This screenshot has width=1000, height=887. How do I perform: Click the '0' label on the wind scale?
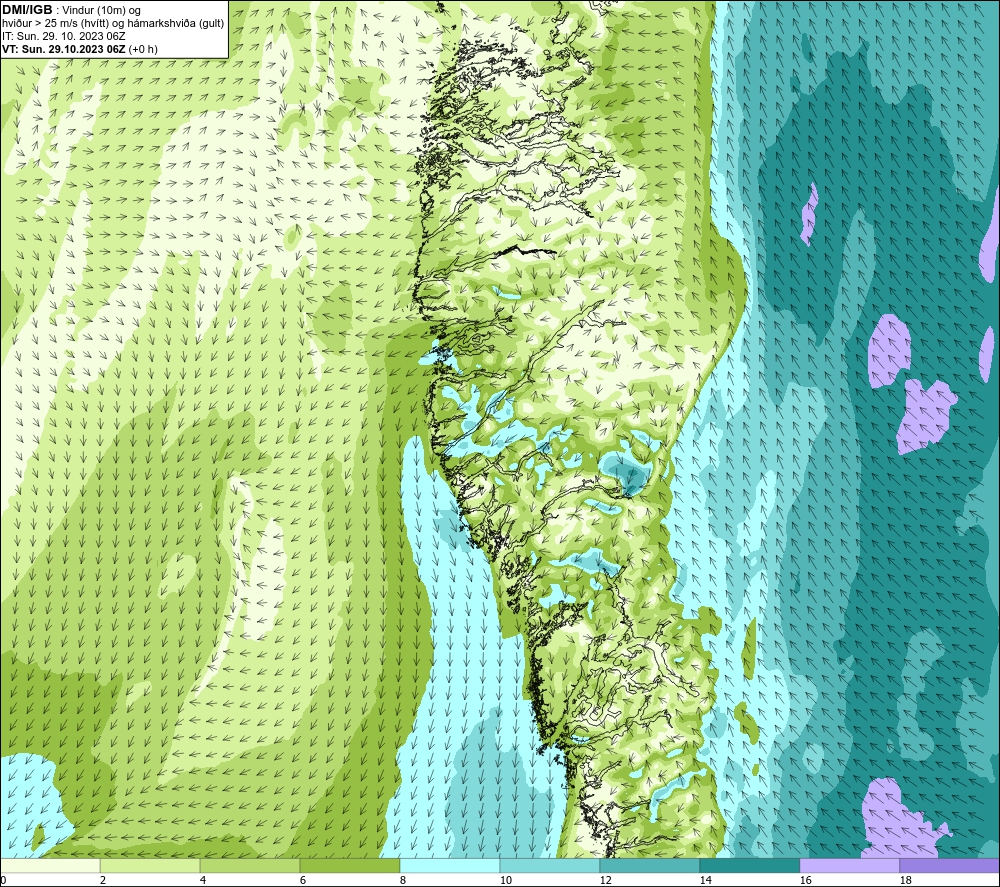point(3,880)
